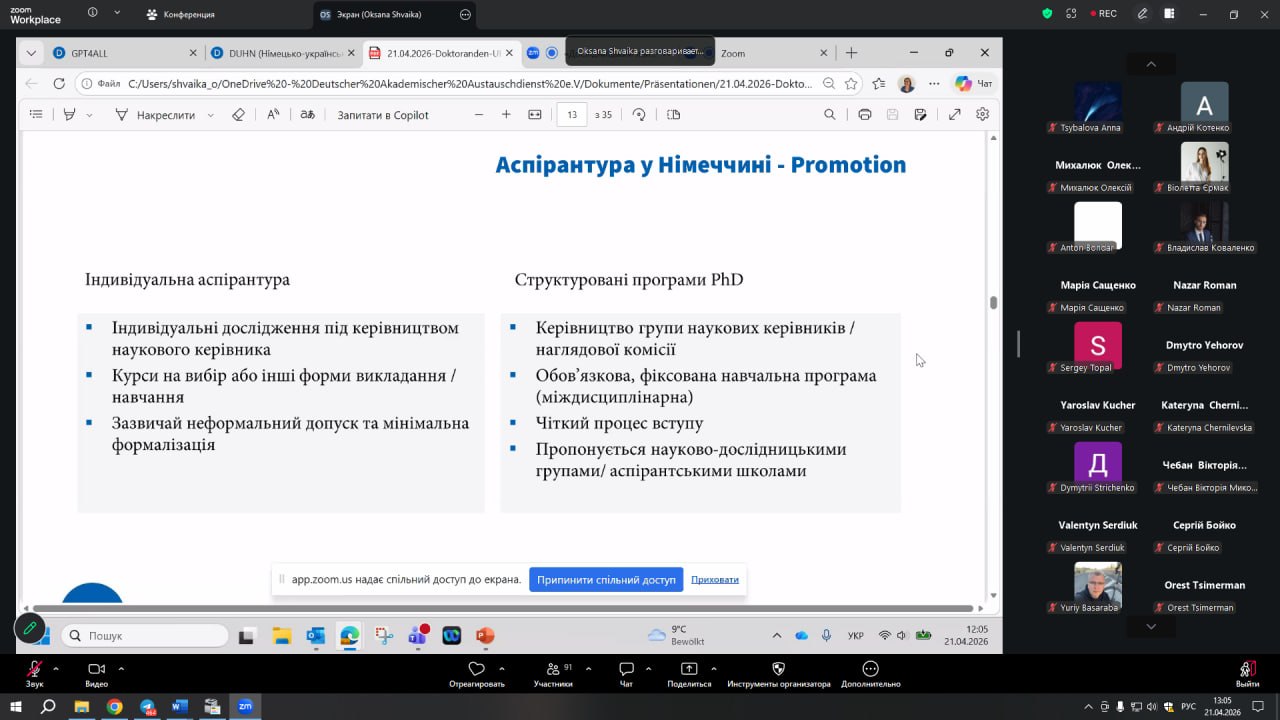
Task: Expand the audio options arrow beside Звук
Action: click(56, 668)
